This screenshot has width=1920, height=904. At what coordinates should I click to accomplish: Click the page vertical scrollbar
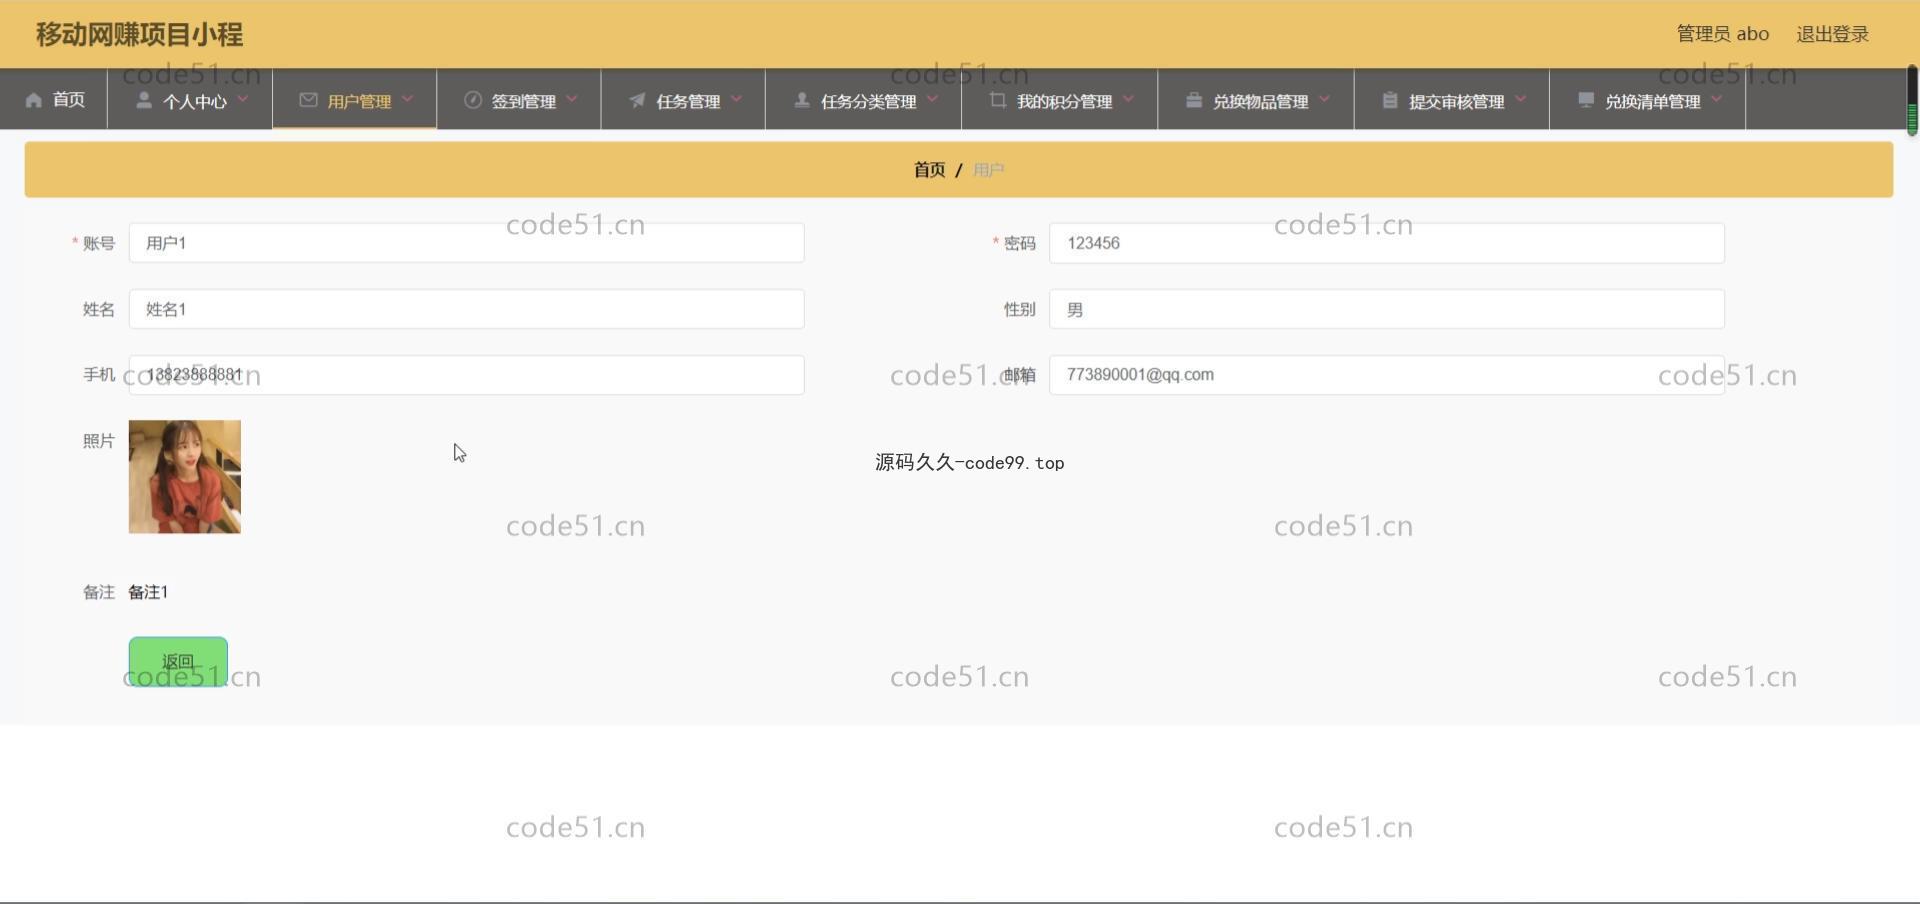(1912, 101)
